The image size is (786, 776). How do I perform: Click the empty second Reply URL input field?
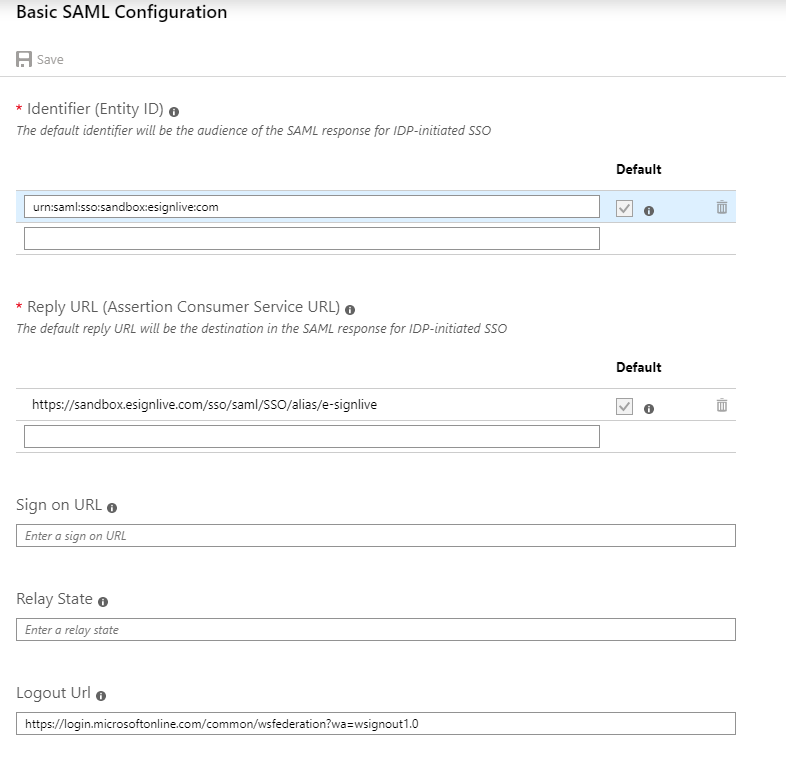pyautogui.click(x=312, y=436)
